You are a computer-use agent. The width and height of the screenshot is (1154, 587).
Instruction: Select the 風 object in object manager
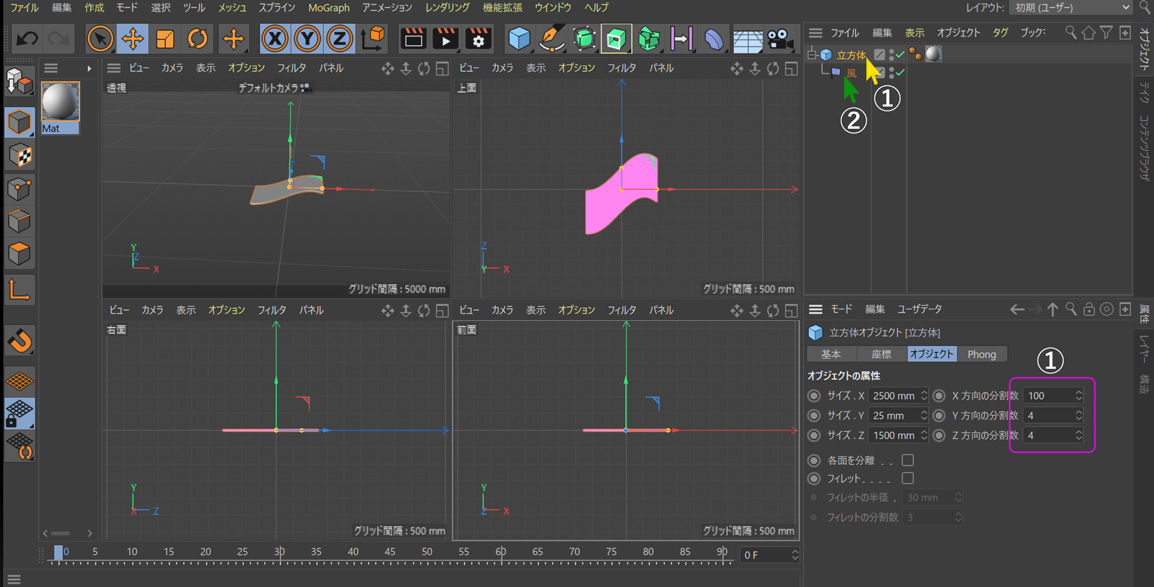851,73
